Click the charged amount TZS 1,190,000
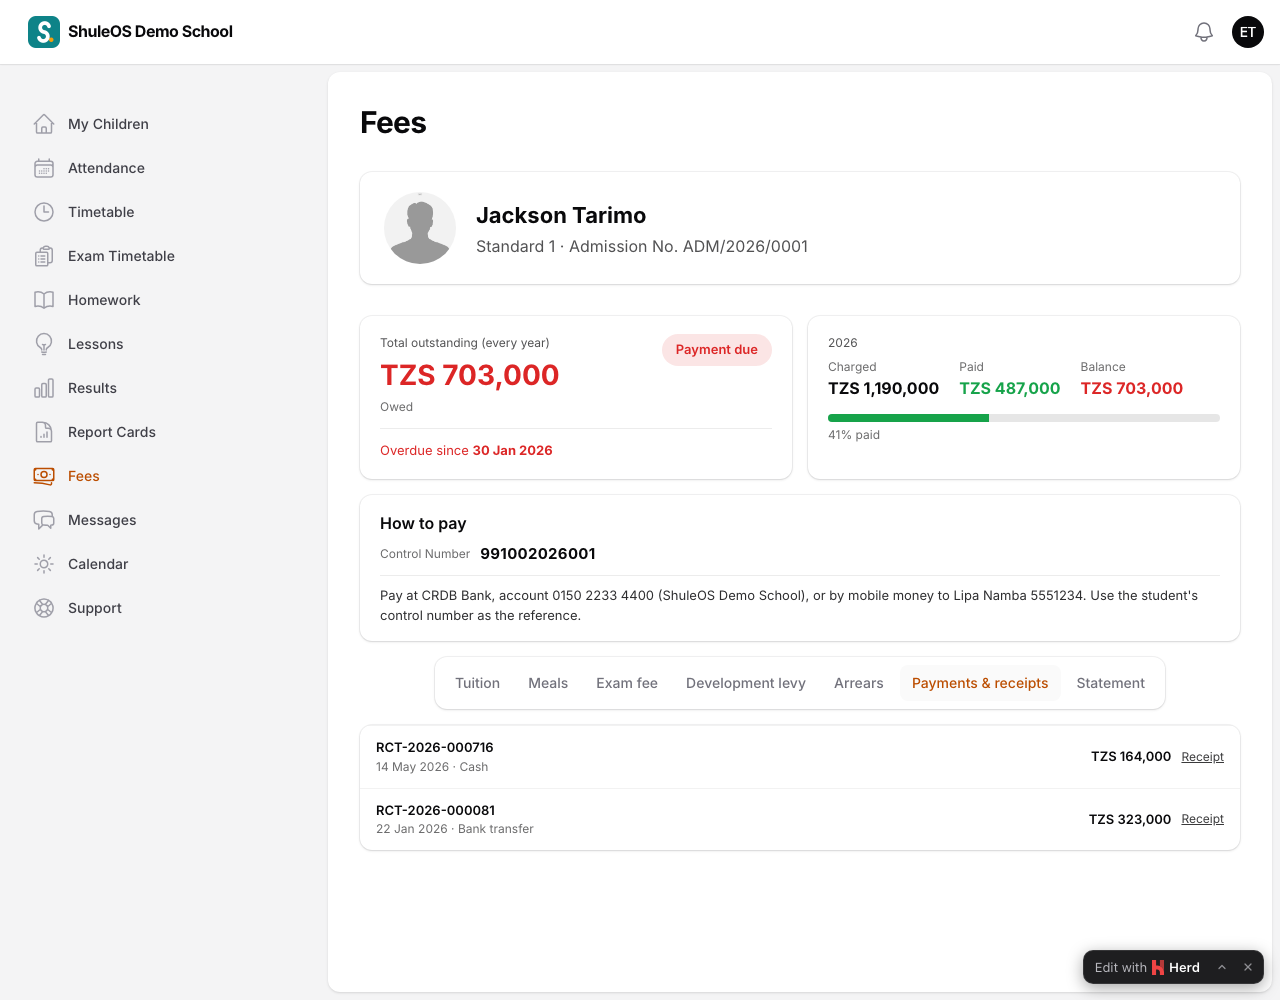Image resolution: width=1280 pixels, height=1000 pixels. pyautogui.click(x=883, y=388)
